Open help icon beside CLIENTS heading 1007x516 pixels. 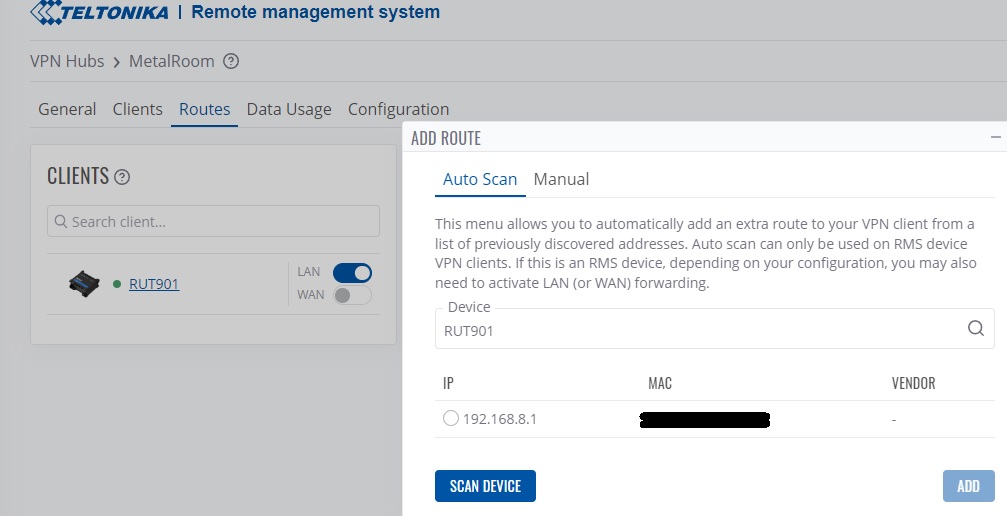tap(122, 177)
